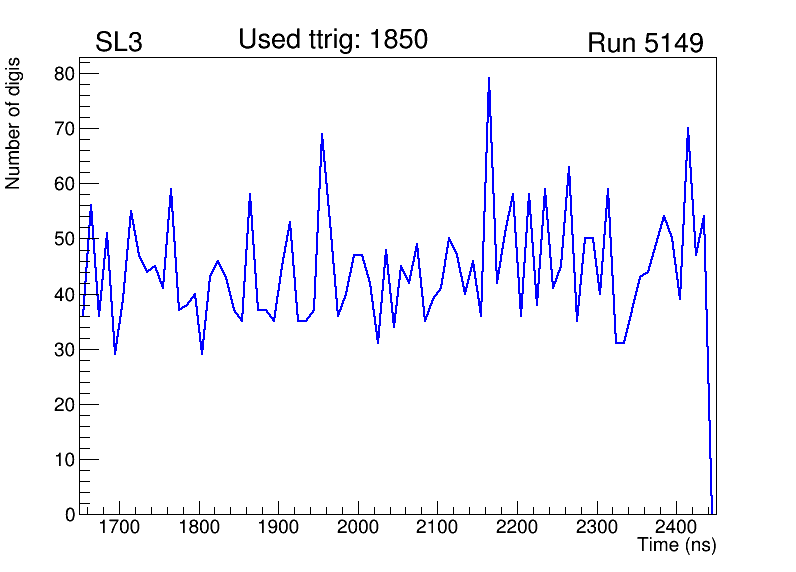
Task: Click the 2300 x-axis tick label
Action: (x=597, y=527)
